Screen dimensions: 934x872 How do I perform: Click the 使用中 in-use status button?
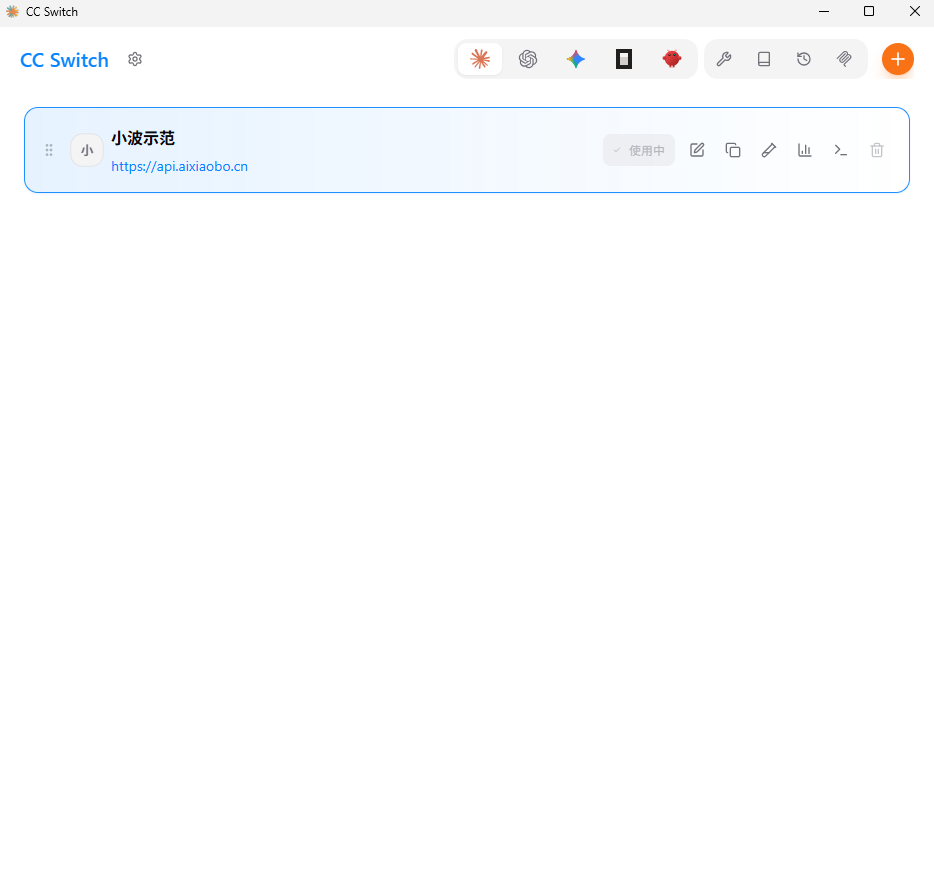(x=639, y=150)
